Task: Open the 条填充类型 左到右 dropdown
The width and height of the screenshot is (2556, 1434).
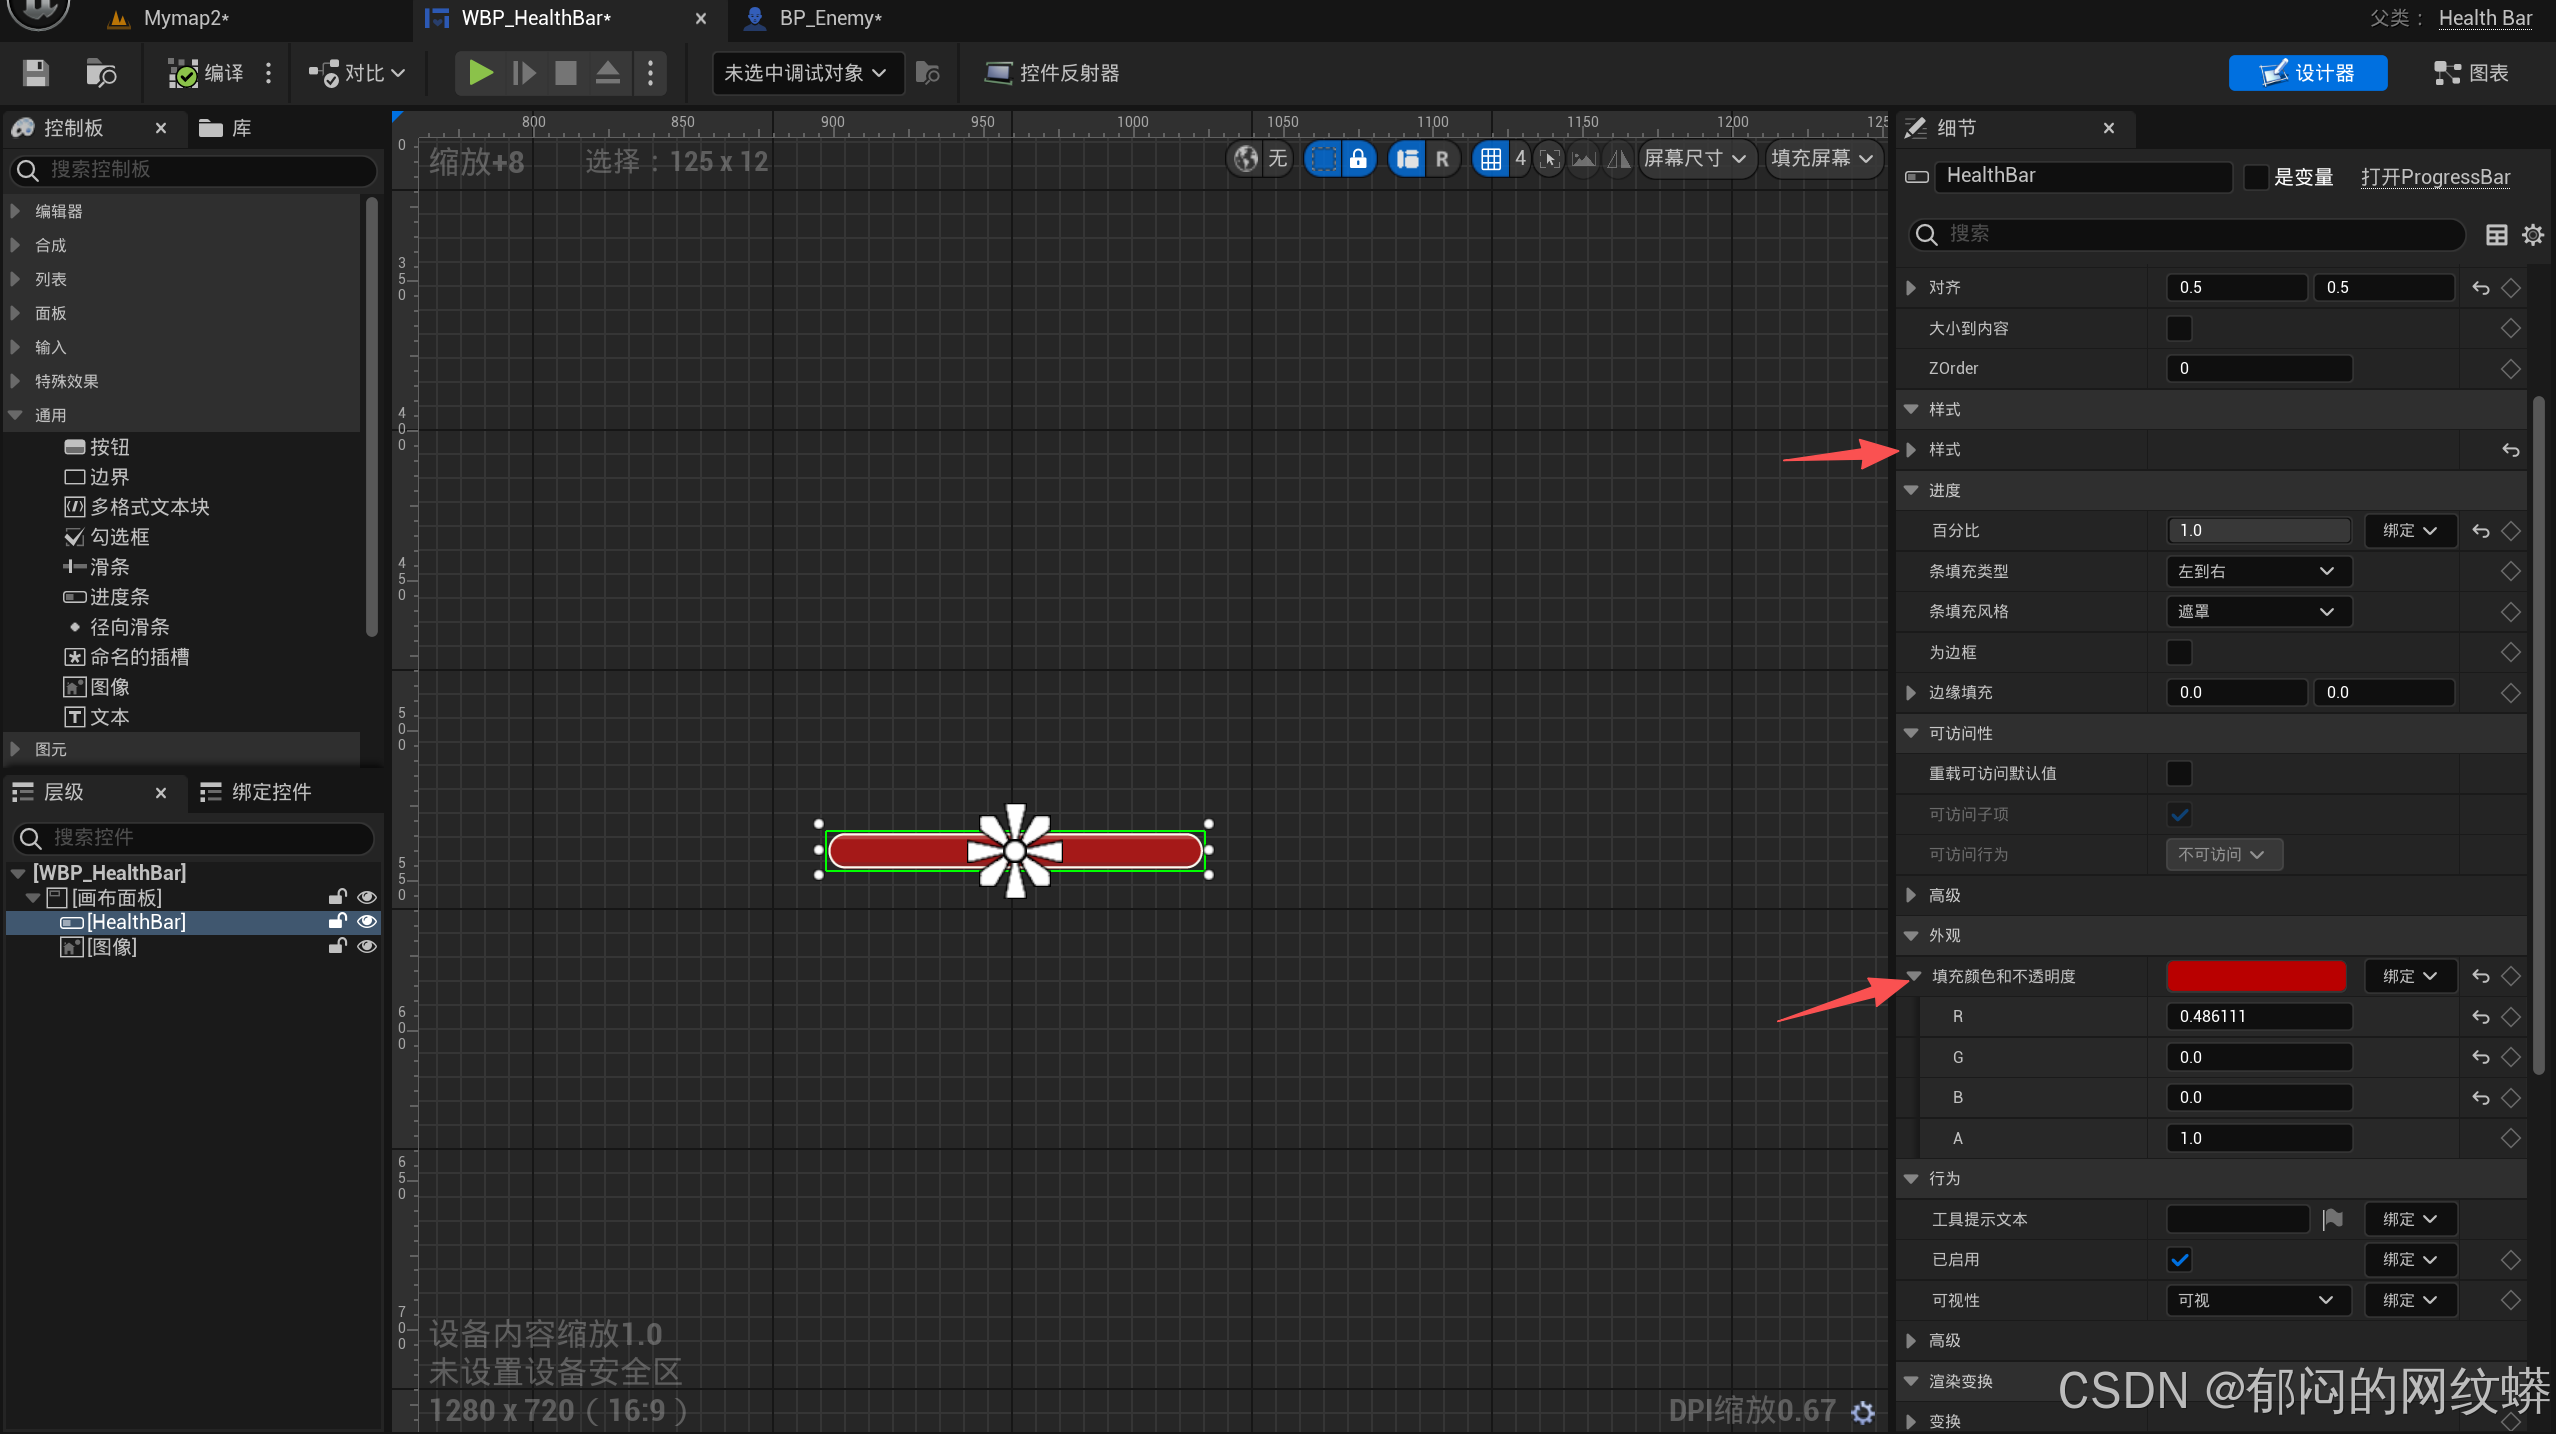Action: (2257, 571)
